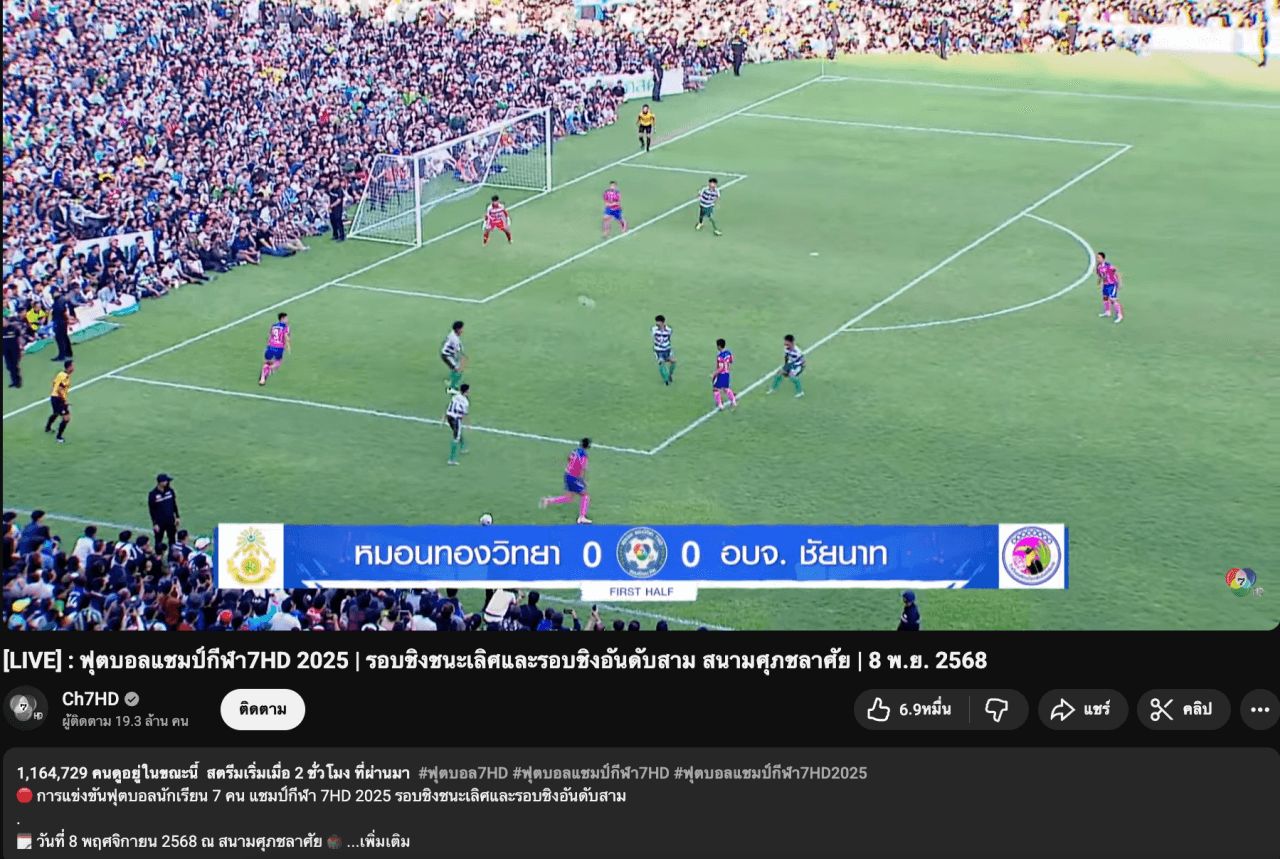1280x859 pixels.
Task: Click the live video player area
Action: click(x=640, y=315)
